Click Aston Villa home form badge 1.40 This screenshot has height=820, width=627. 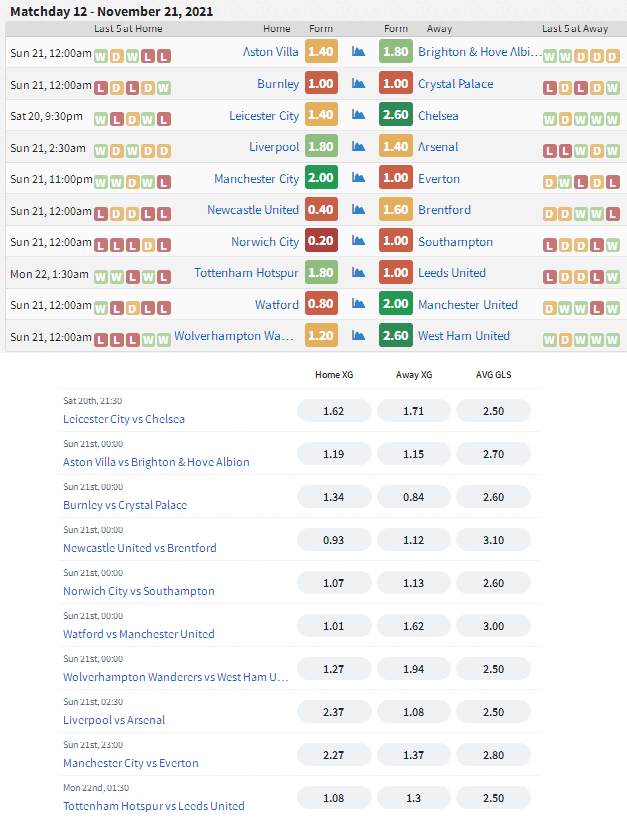(x=321, y=51)
